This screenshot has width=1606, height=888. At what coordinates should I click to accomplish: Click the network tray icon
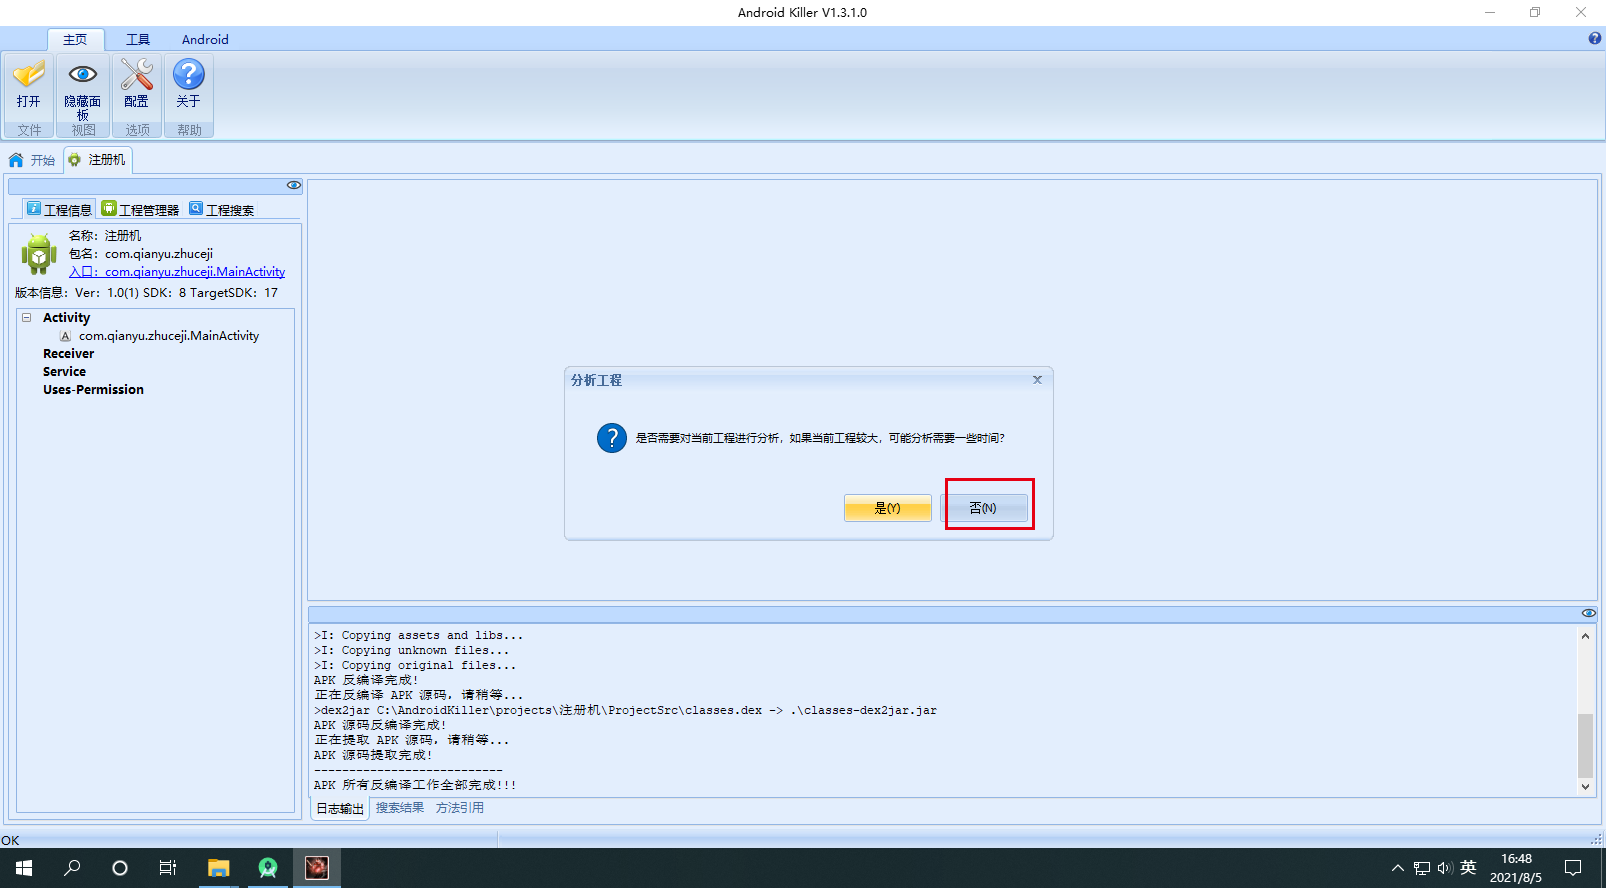[1422, 868]
